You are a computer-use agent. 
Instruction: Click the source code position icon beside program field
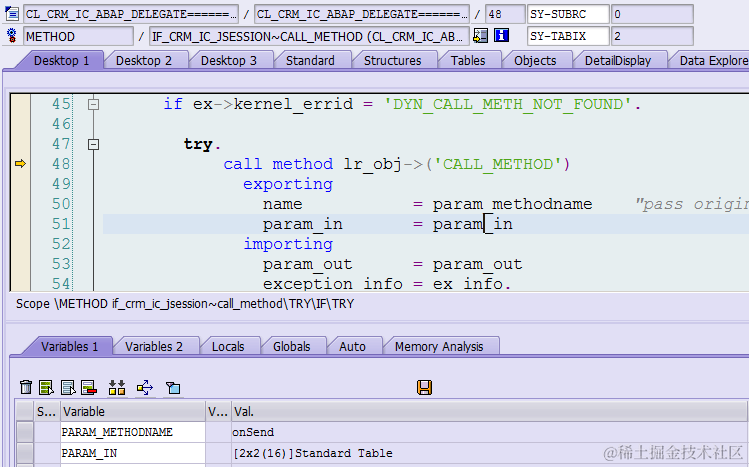pos(11,14)
